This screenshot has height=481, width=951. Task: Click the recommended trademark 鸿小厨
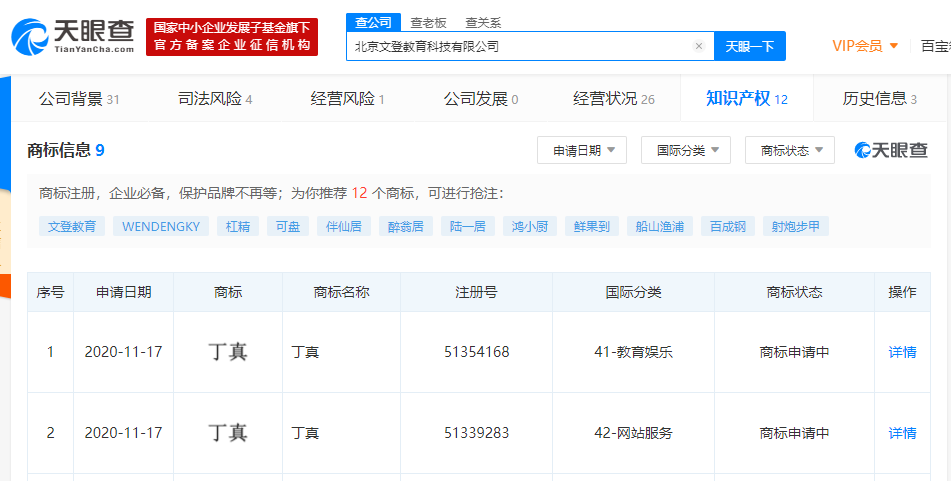point(530,226)
